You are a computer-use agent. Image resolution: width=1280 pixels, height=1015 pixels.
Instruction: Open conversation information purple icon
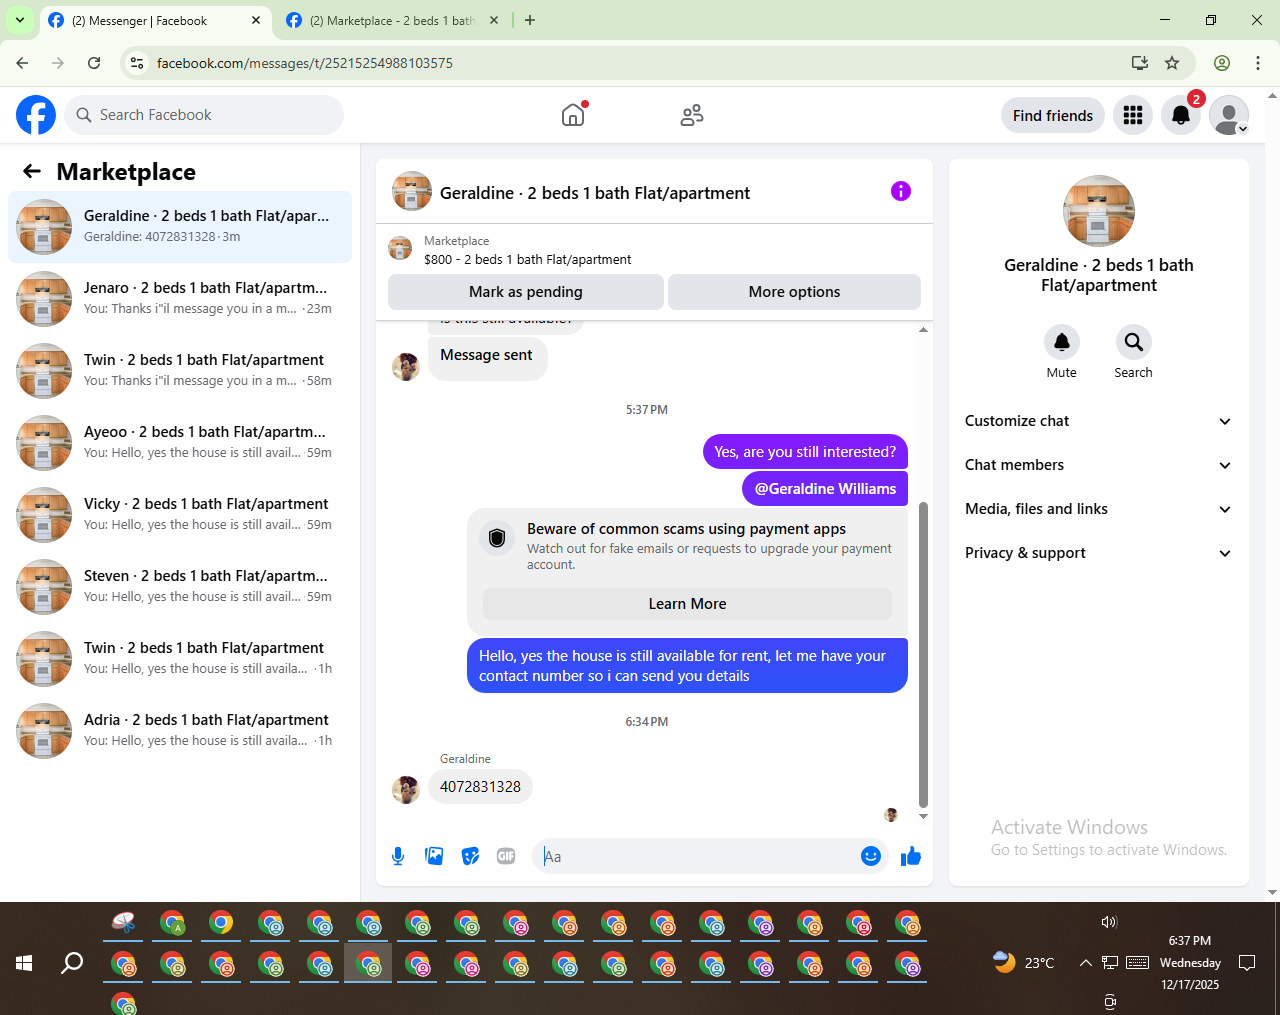point(901,191)
